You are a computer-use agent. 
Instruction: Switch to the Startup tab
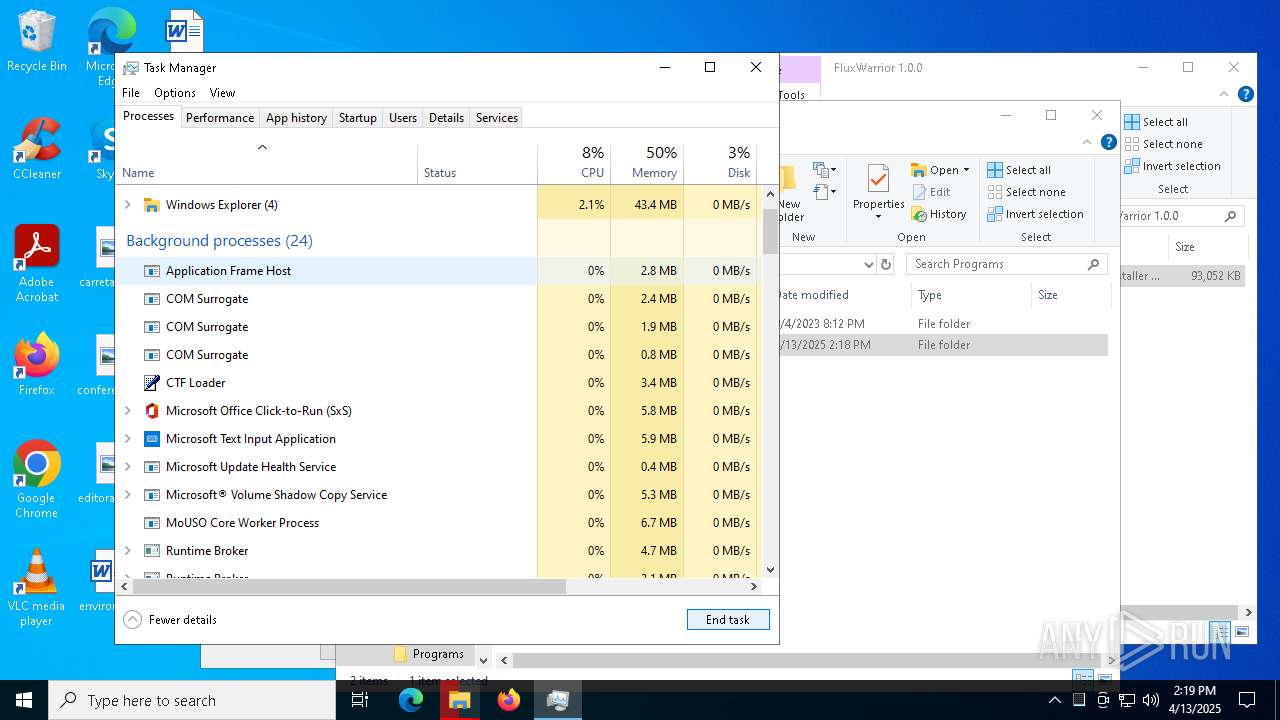(x=357, y=118)
